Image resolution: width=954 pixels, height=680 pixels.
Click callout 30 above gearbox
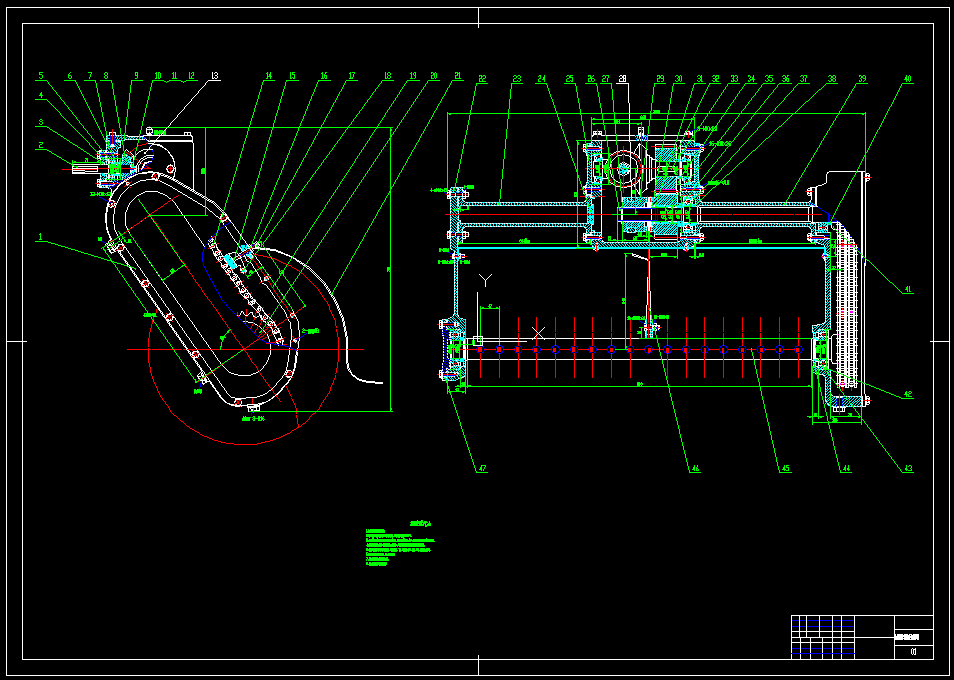click(x=678, y=78)
